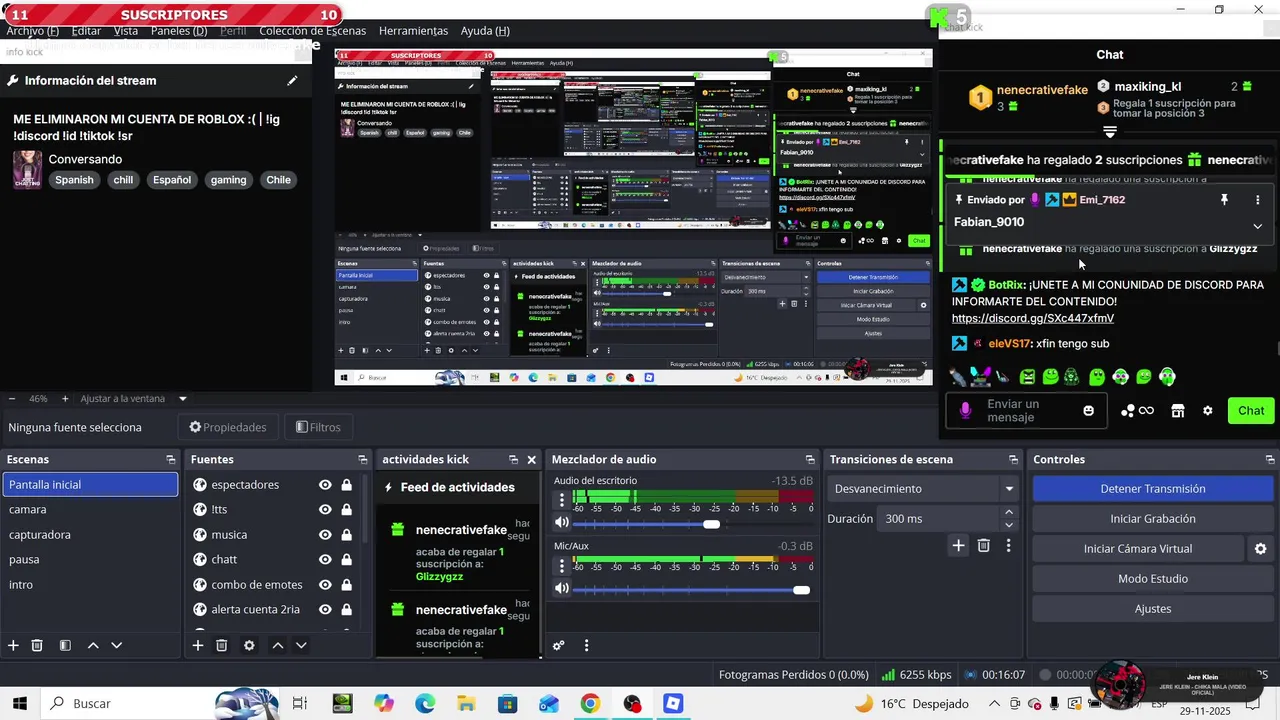Open Herramientas menu
The image size is (1280, 720).
413,31
